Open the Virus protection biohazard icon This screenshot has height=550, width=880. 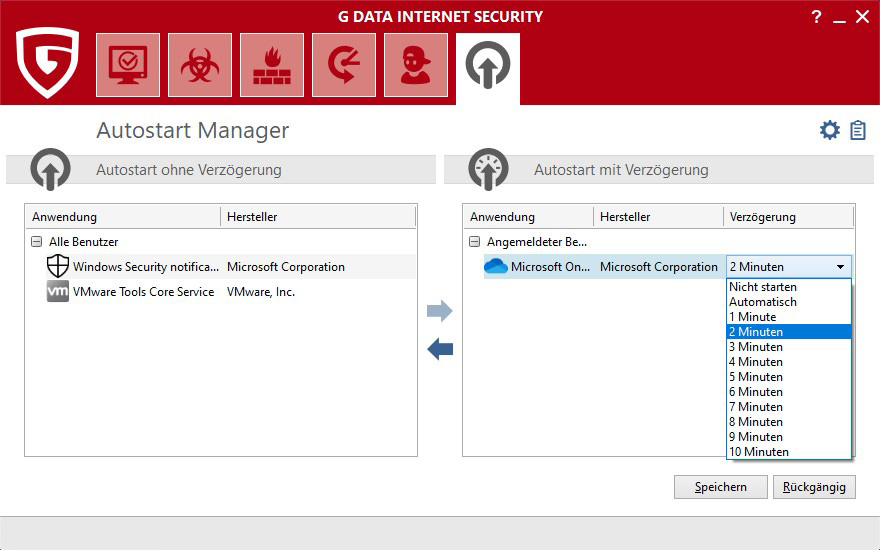[x=200, y=65]
